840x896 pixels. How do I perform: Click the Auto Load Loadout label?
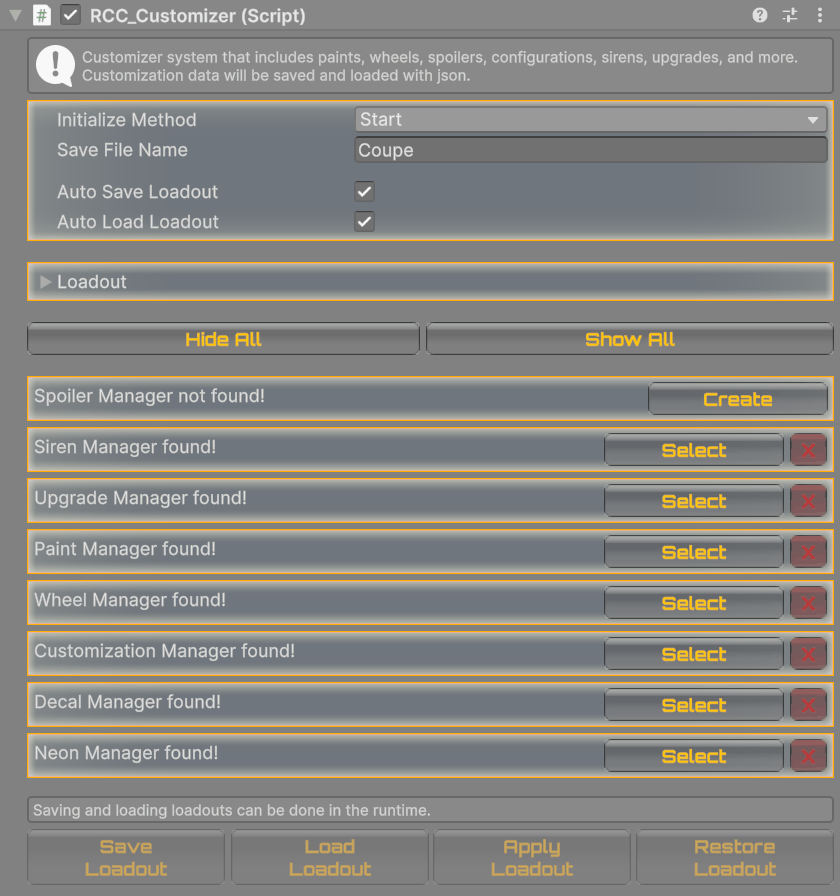pyautogui.click(x=138, y=222)
